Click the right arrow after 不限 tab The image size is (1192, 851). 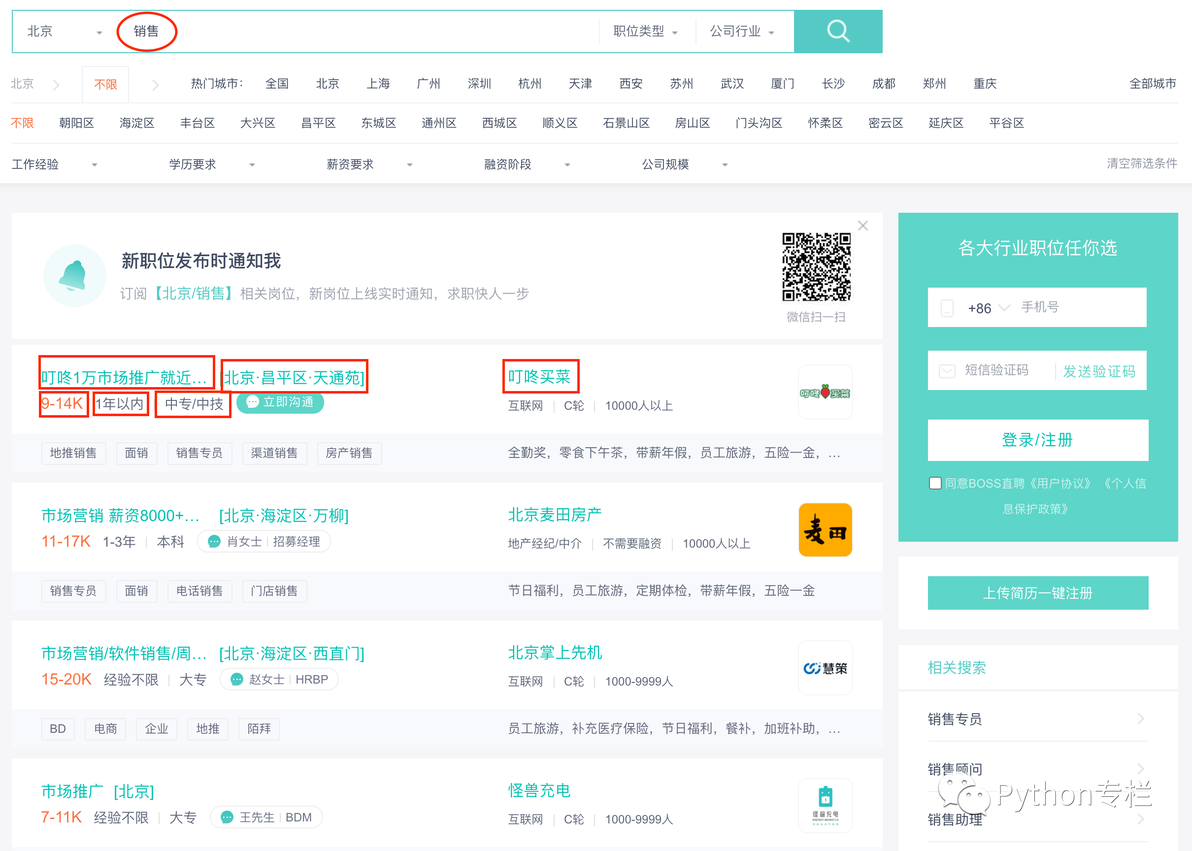tap(155, 85)
